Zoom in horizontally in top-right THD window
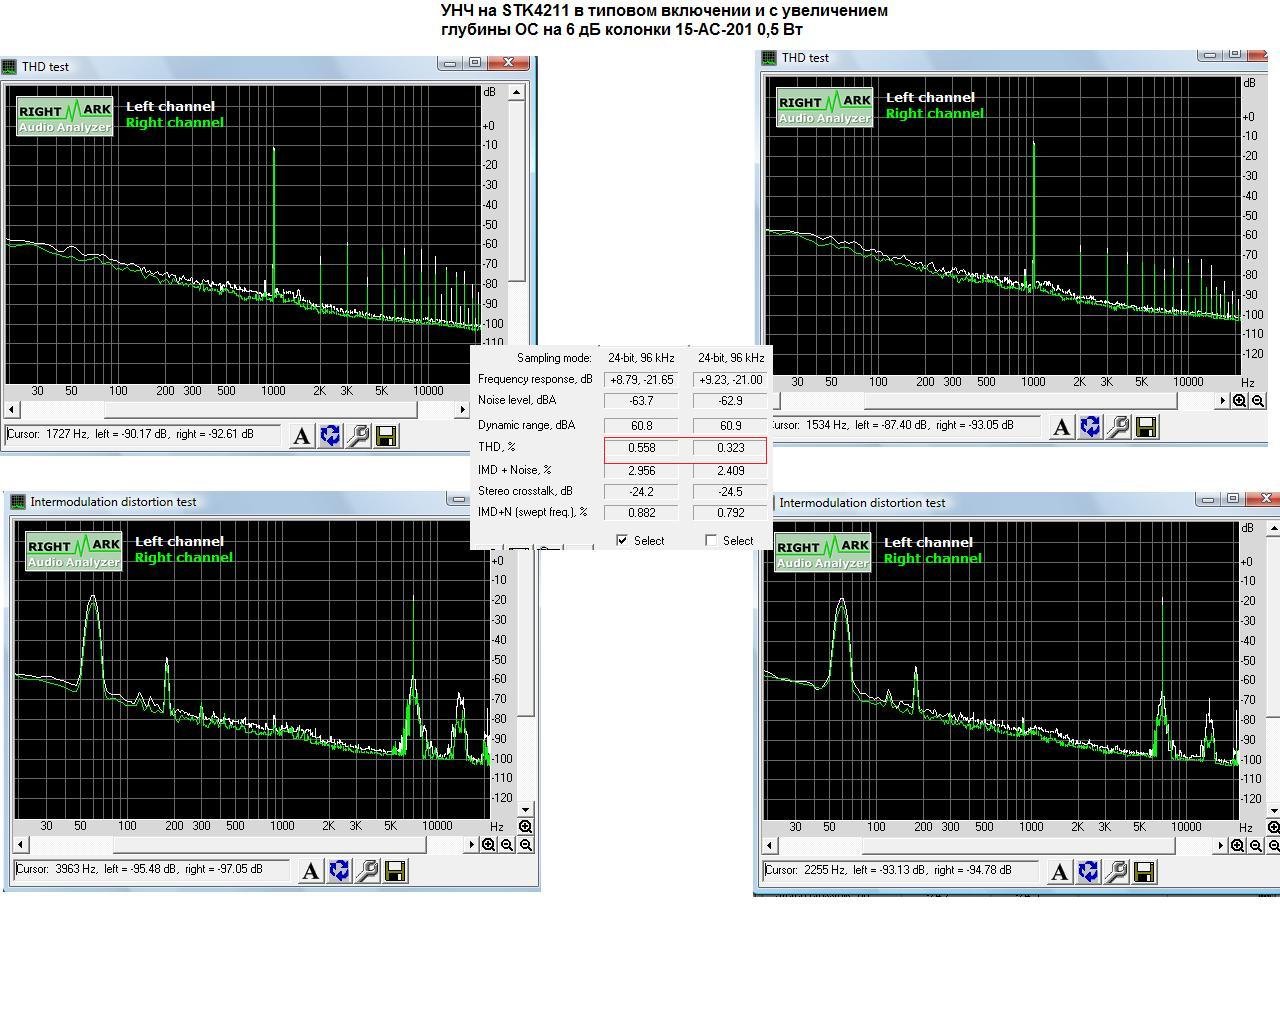This screenshot has height=1024, width=1280. [x=1240, y=401]
